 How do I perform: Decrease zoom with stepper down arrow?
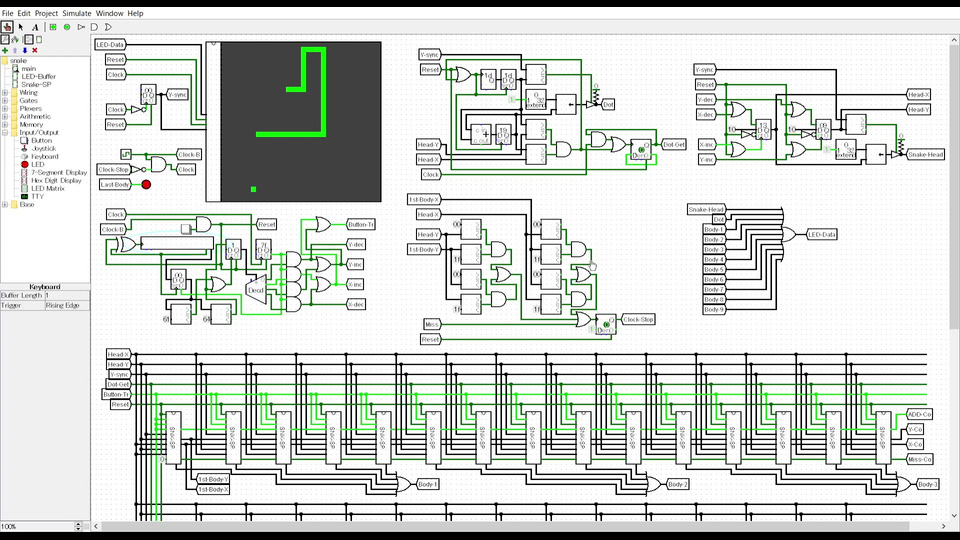[x=78, y=529]
